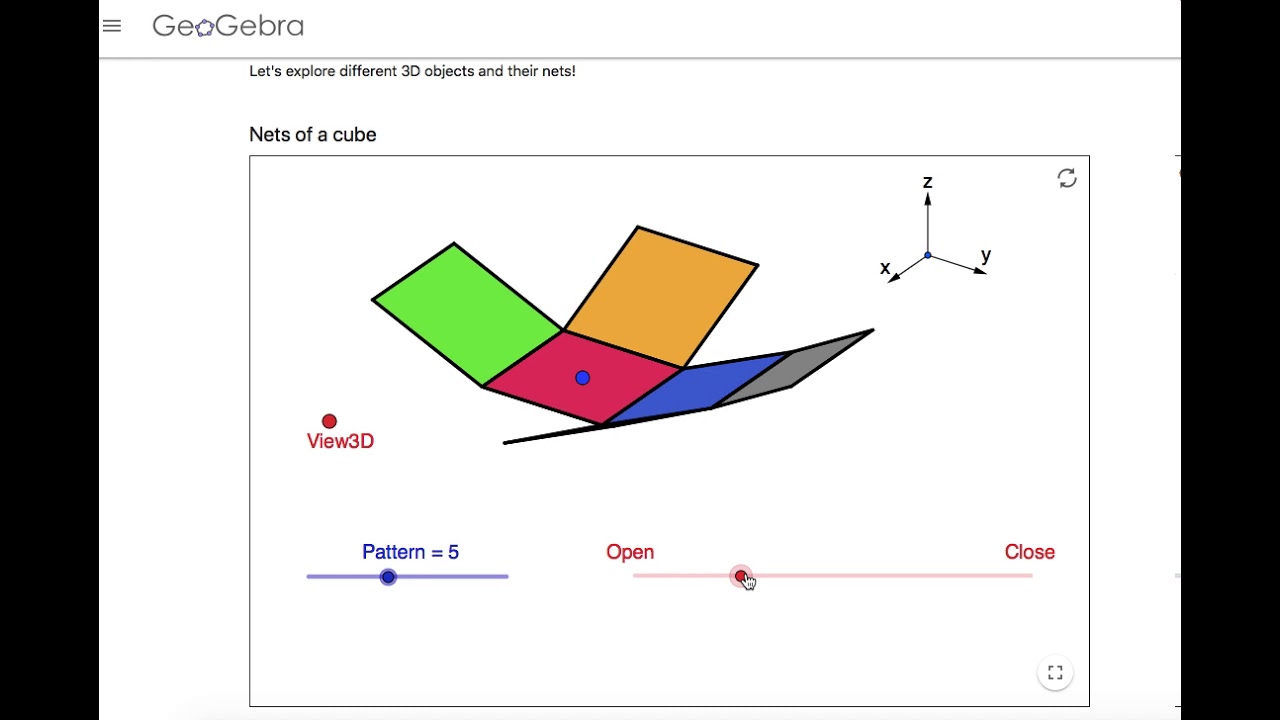Click the red handle on the Open/Close slider
Viewport: 1280px width, 720px height.
point(740,577)
